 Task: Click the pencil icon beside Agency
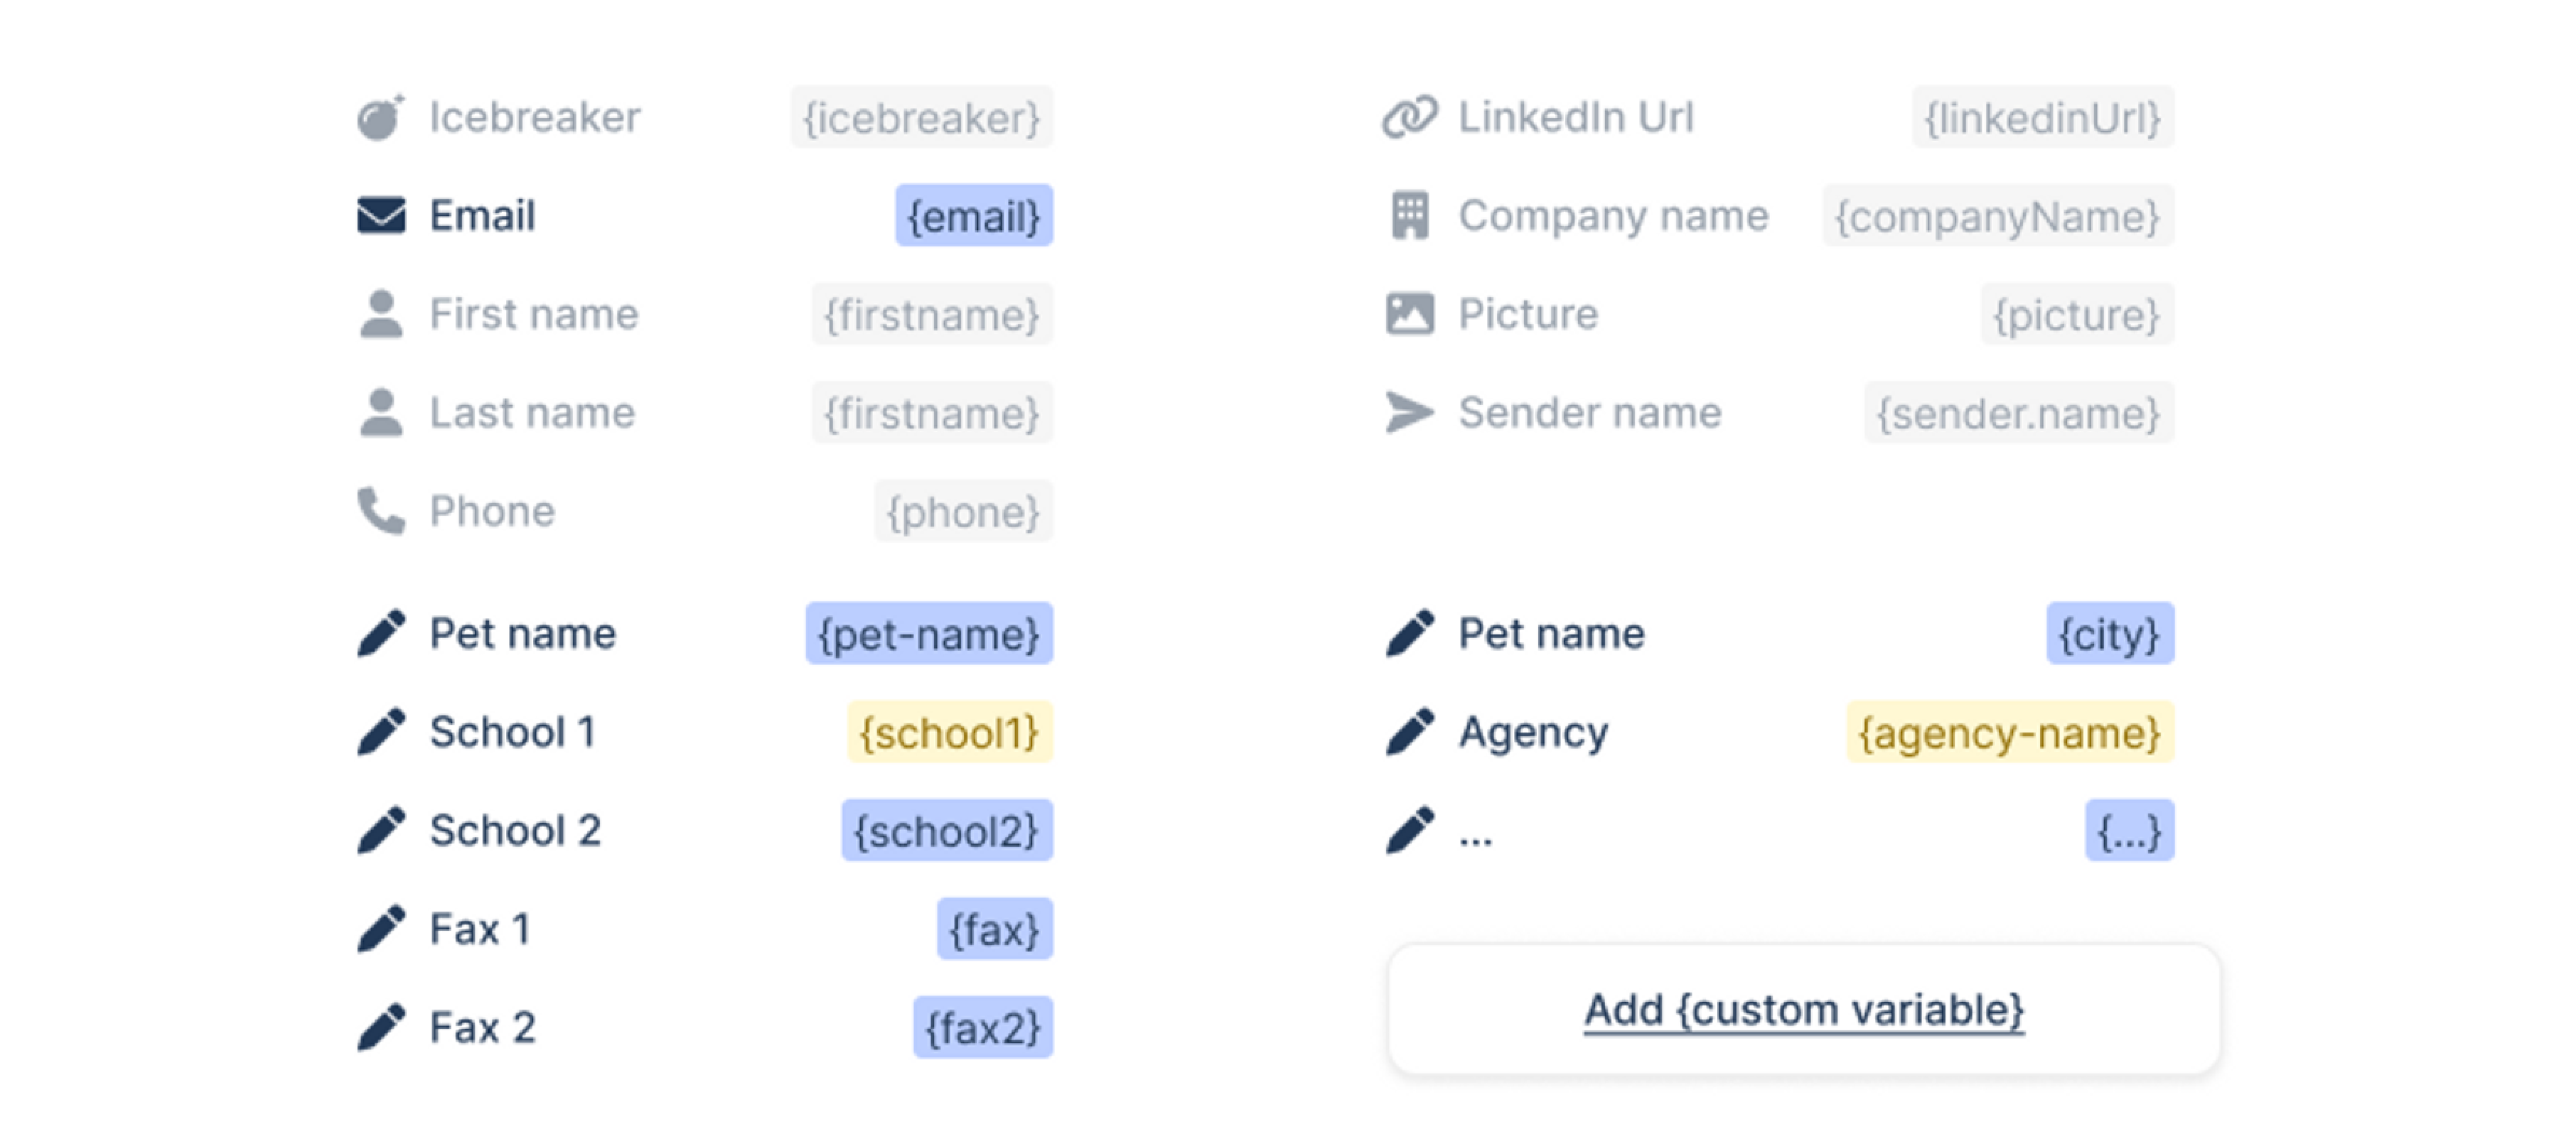click(1410, 732)
